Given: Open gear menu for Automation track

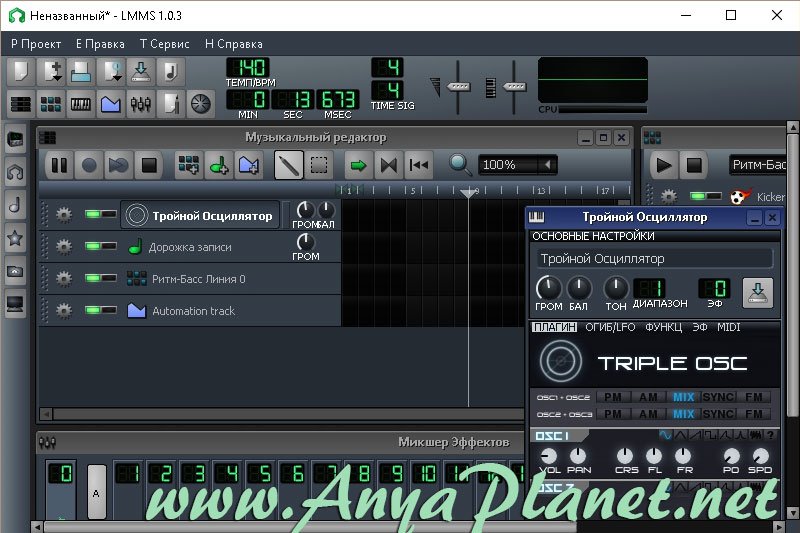Looking at the screenshot, I should (64, 310).
